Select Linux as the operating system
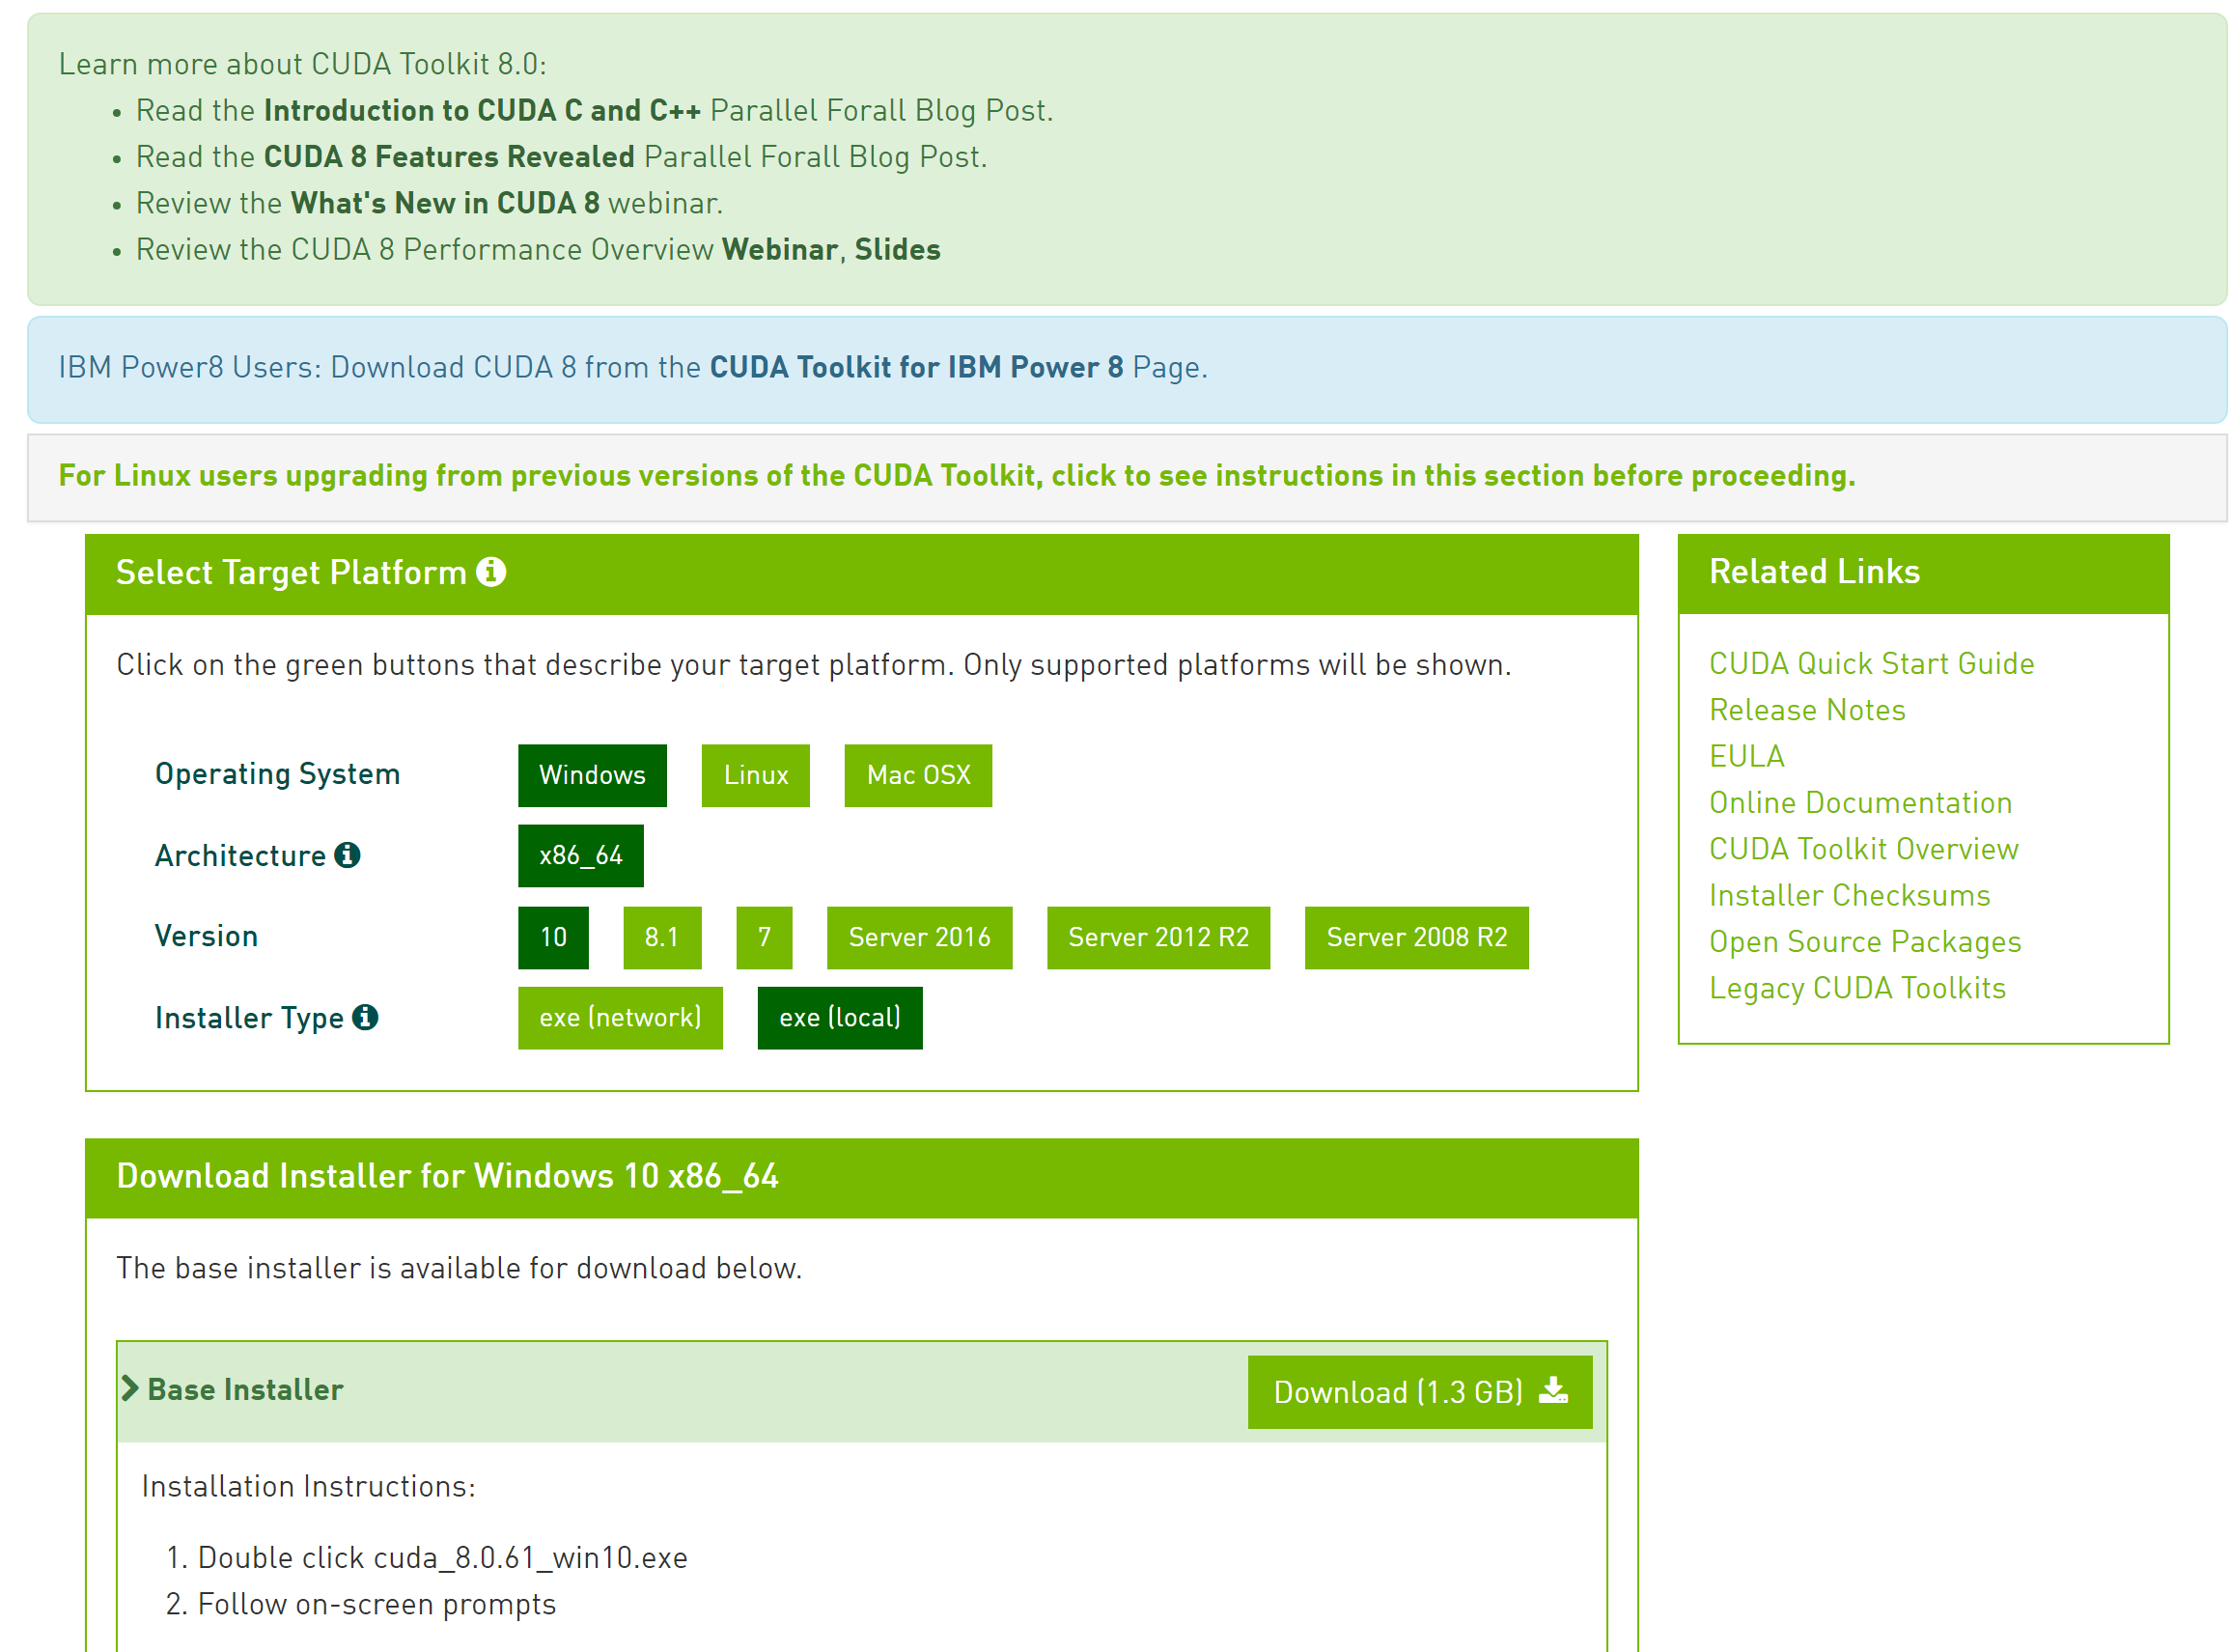The width and height of the screenshot is (2231, 1652). point(755,775)
